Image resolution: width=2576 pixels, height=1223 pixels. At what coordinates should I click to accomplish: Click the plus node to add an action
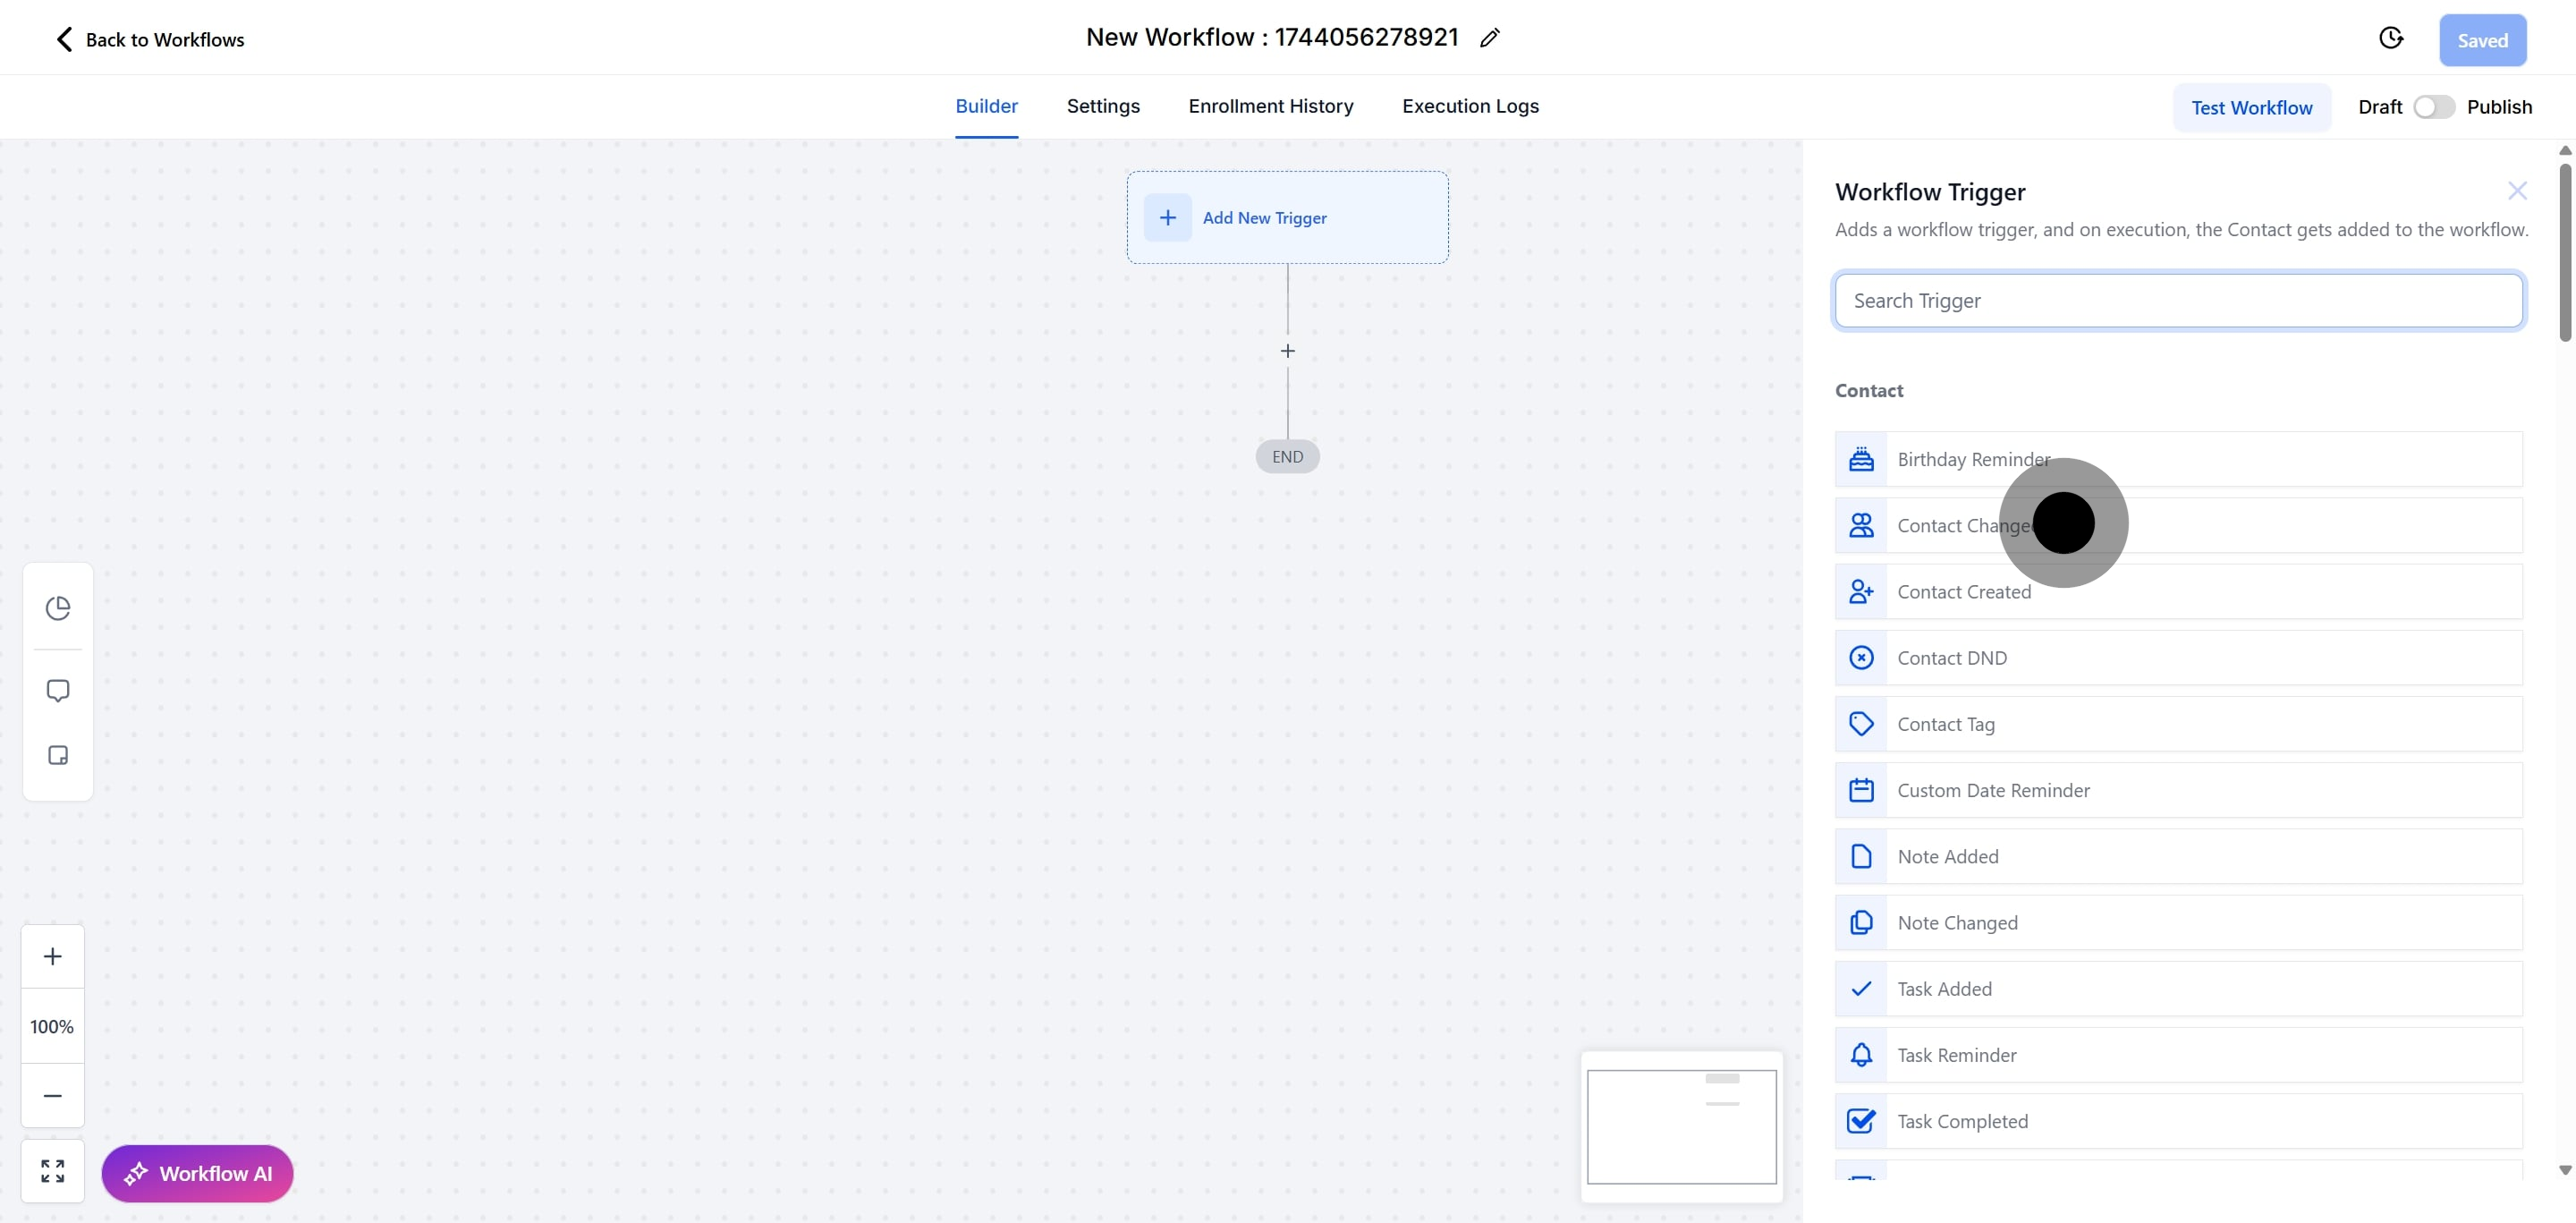click(x=1287, y=351)
